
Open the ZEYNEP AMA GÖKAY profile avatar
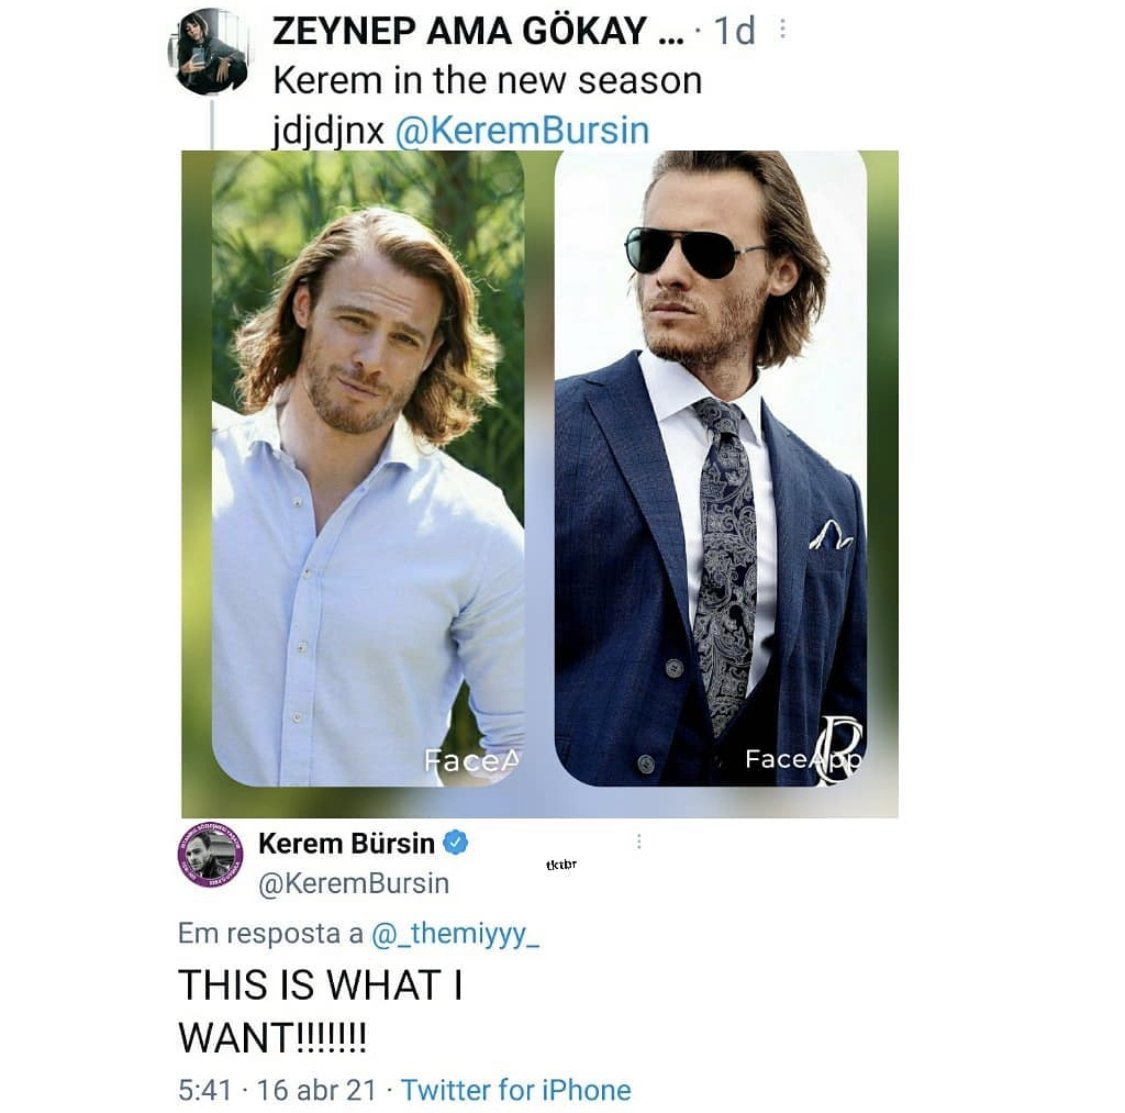(x=207, y=52)
